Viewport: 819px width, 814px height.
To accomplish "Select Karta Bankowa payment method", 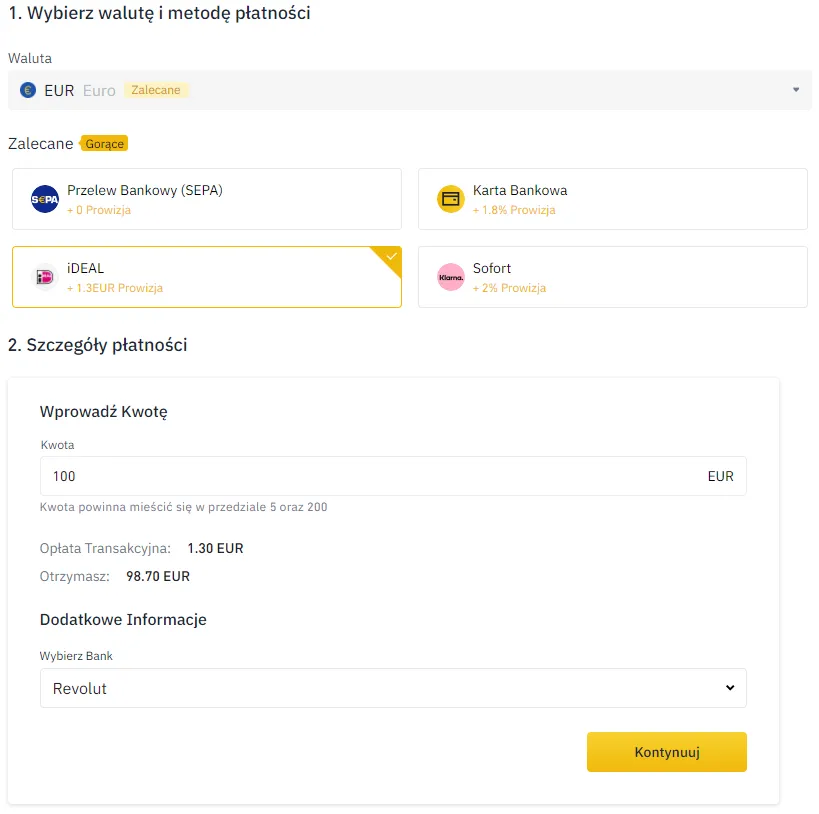I will point(612,199).
